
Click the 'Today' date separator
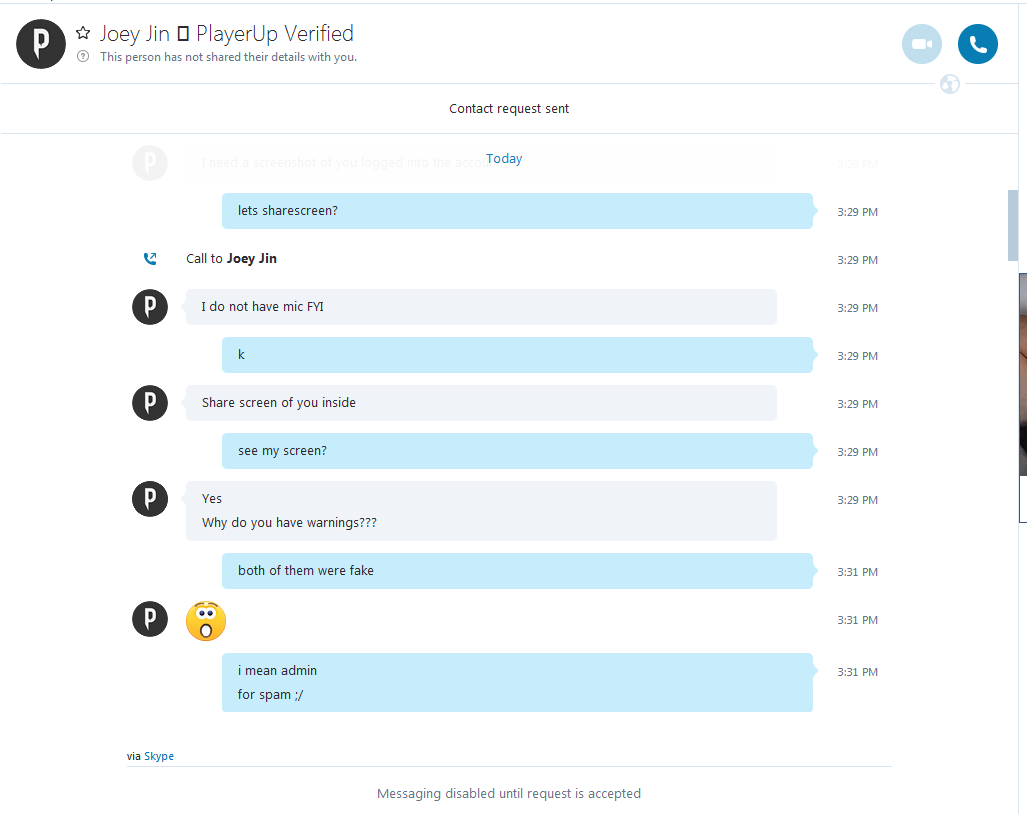[504, 158]
